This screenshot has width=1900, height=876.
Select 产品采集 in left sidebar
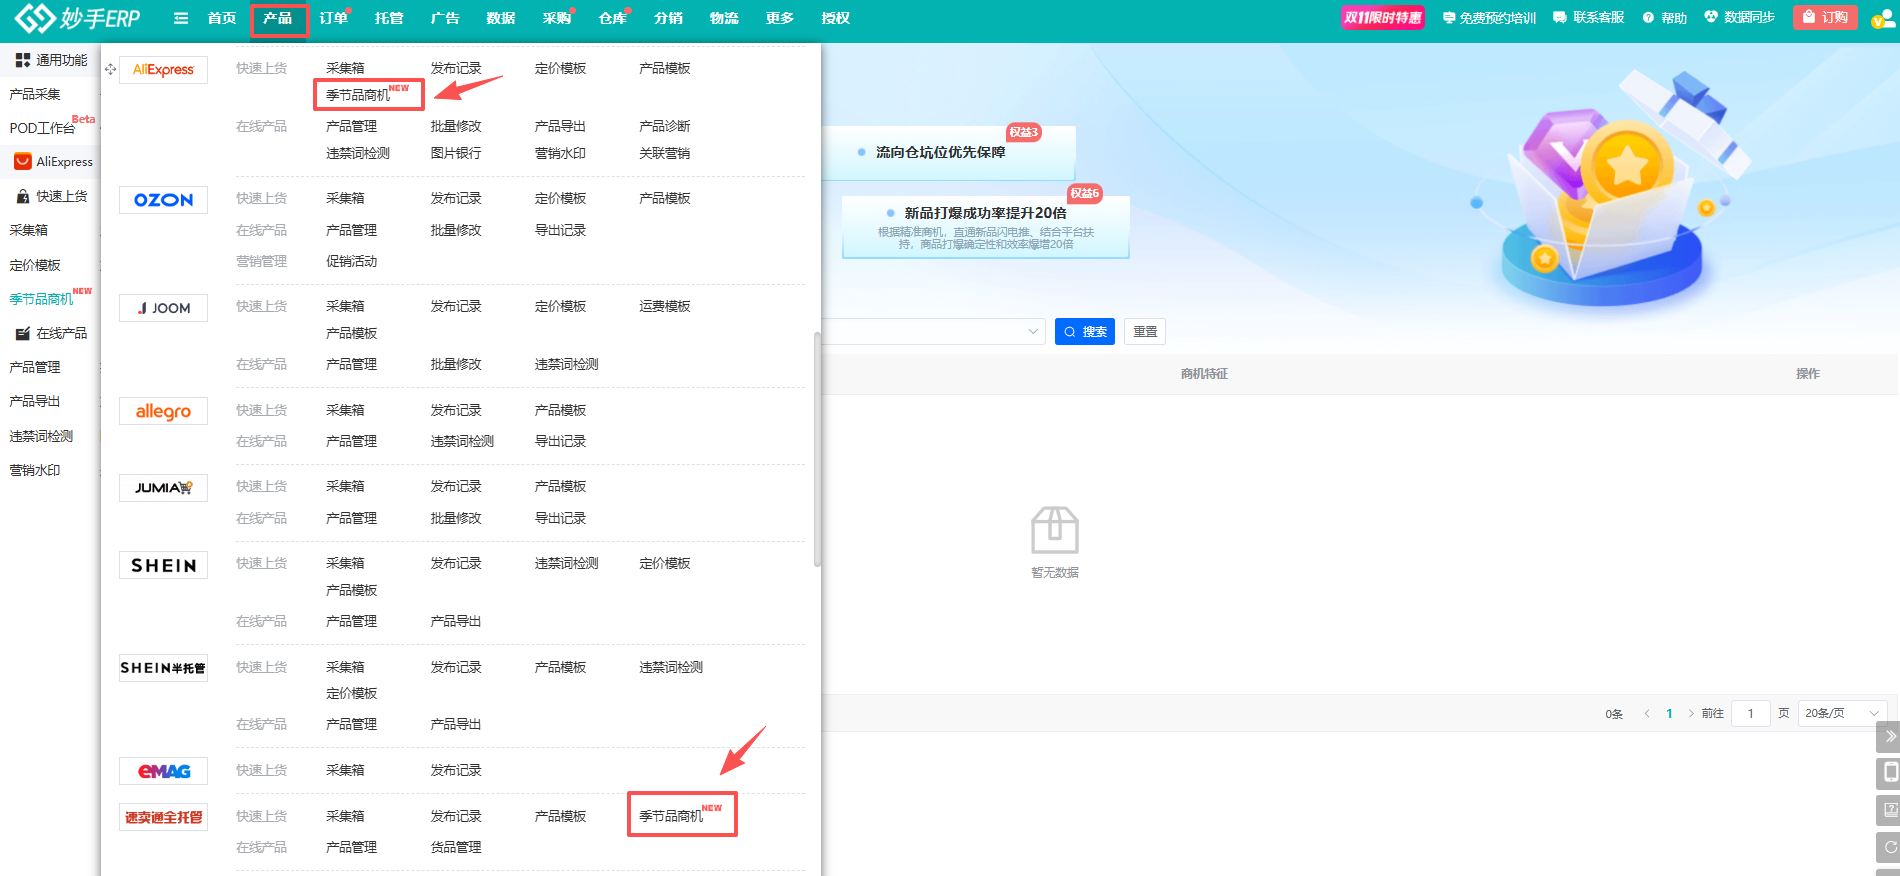click(x=35, y=94)
